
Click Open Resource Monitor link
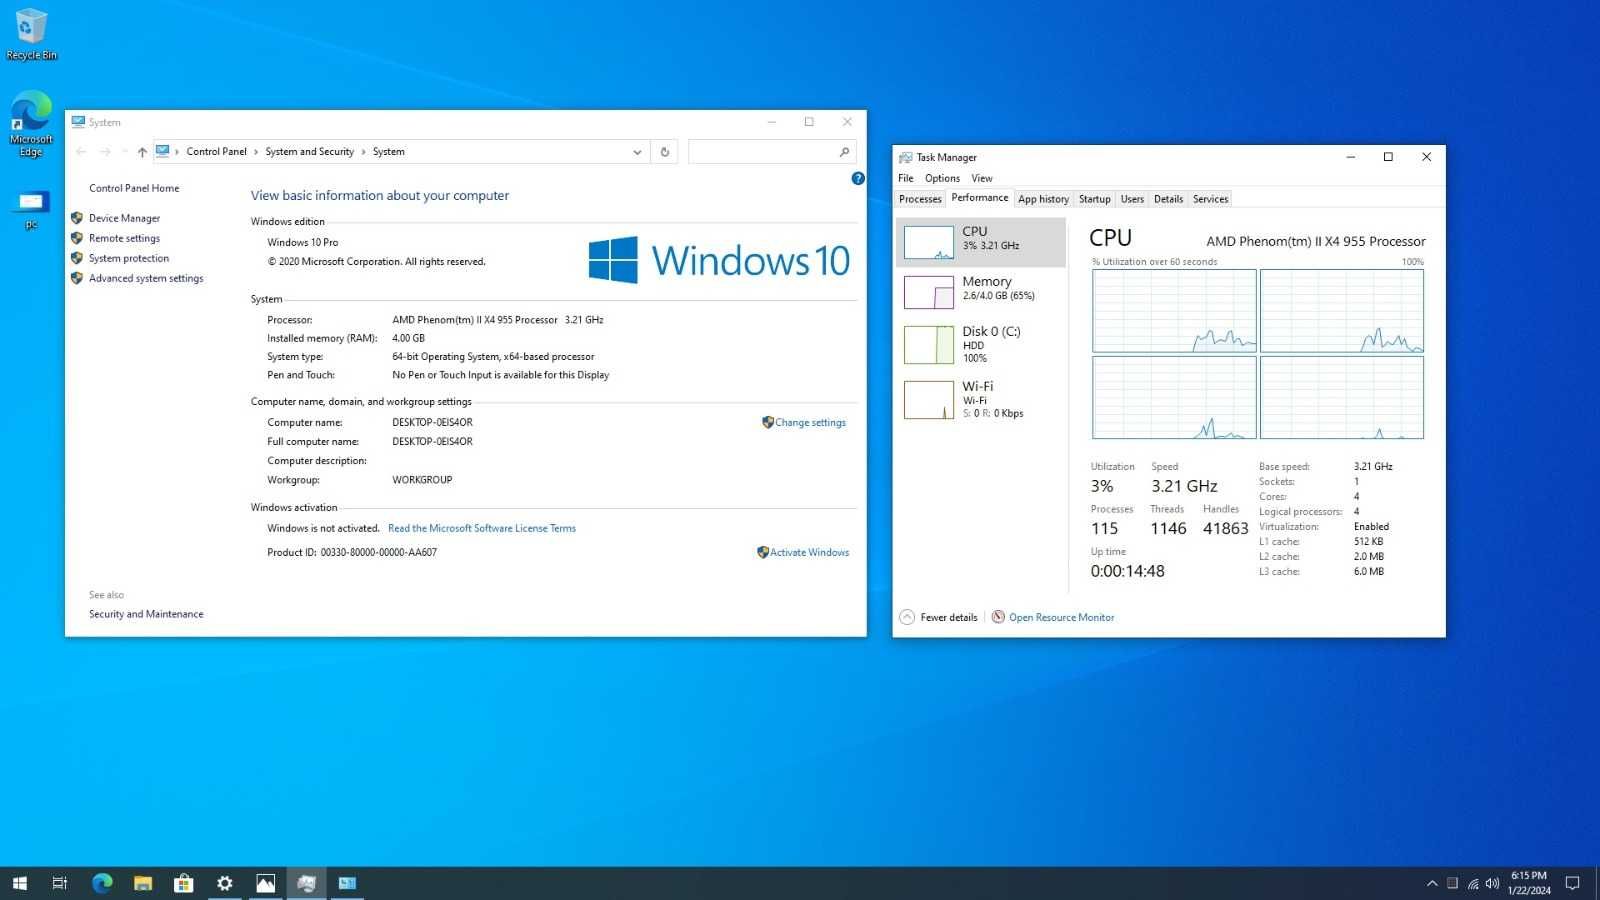pyautogui.click(x=1061, y=617)
